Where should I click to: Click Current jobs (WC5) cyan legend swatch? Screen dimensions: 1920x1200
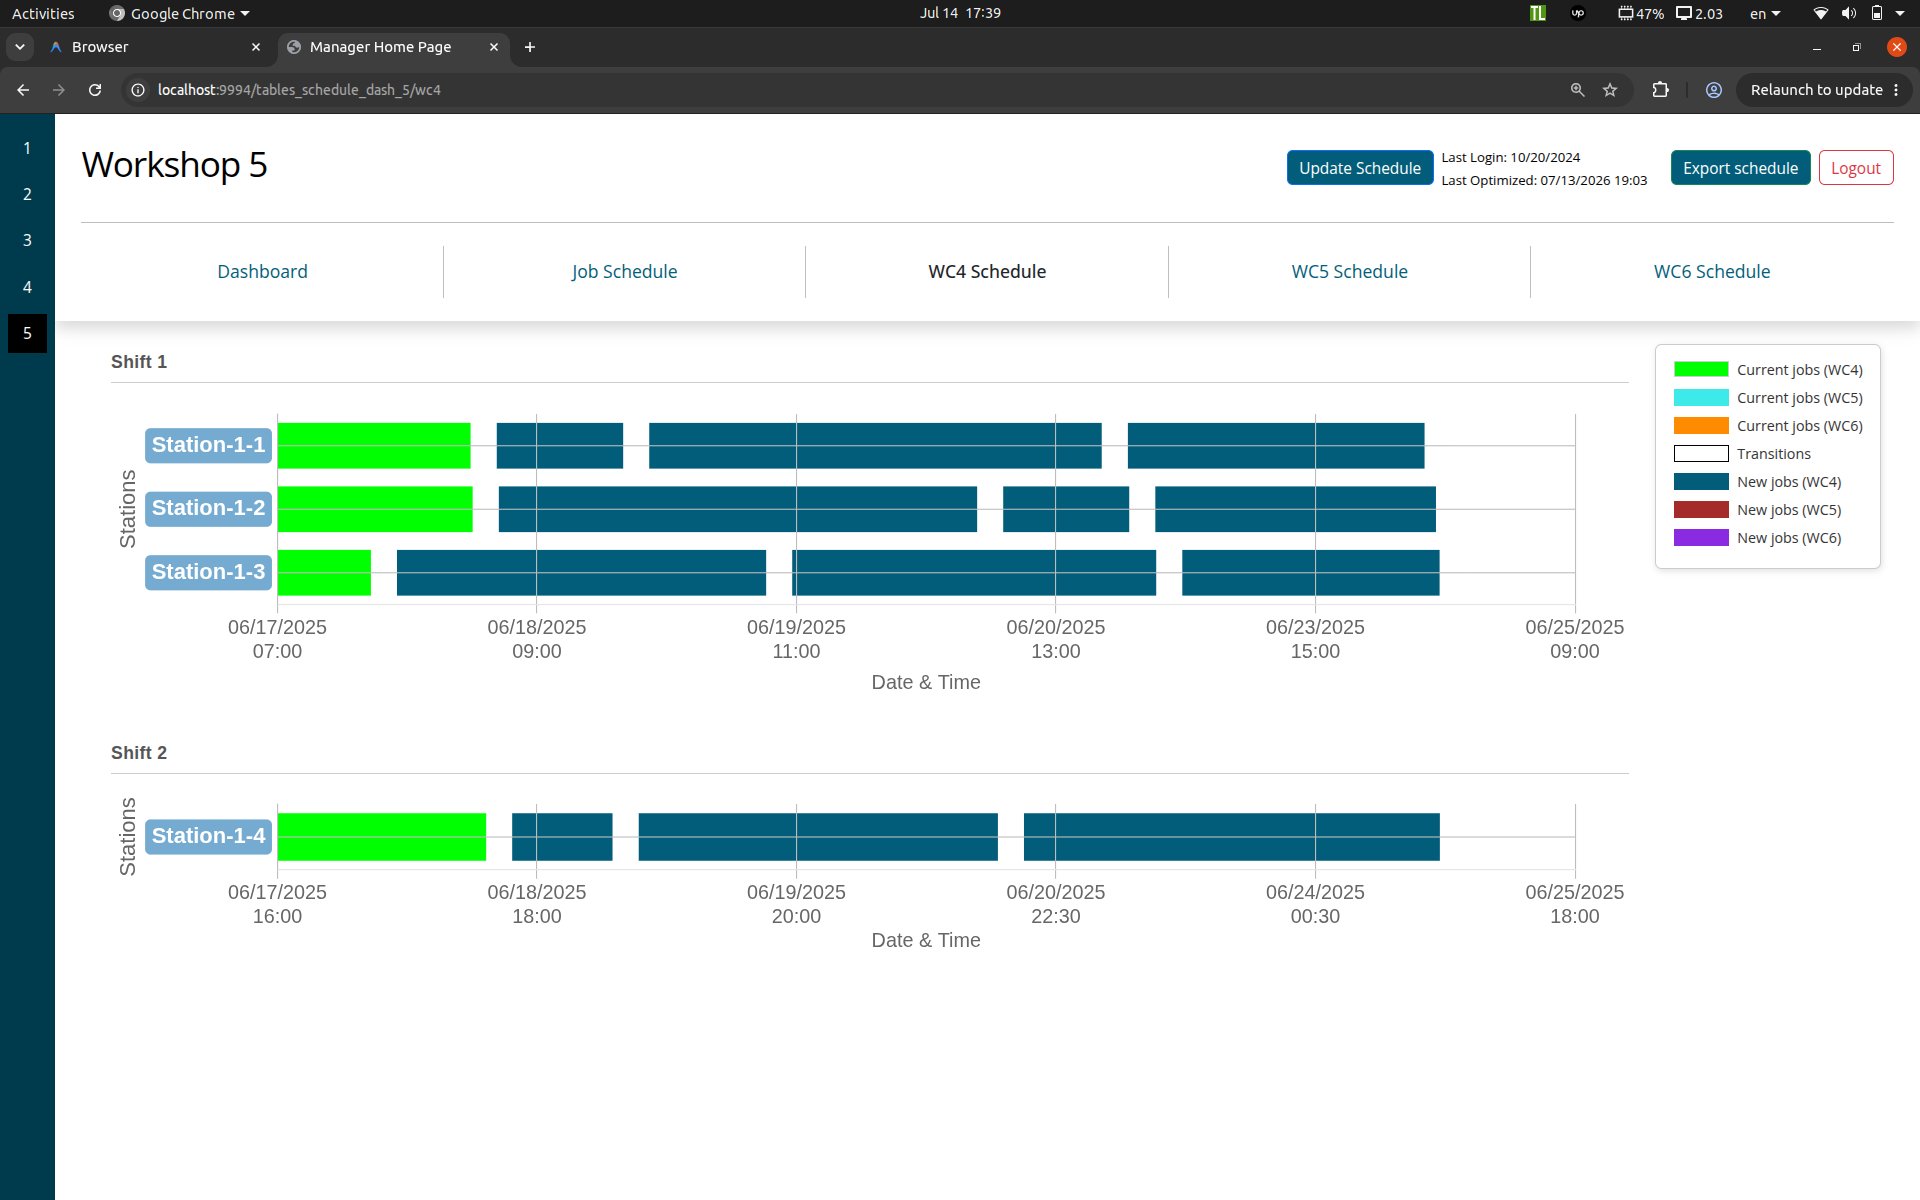click(x=1700, y=398)
